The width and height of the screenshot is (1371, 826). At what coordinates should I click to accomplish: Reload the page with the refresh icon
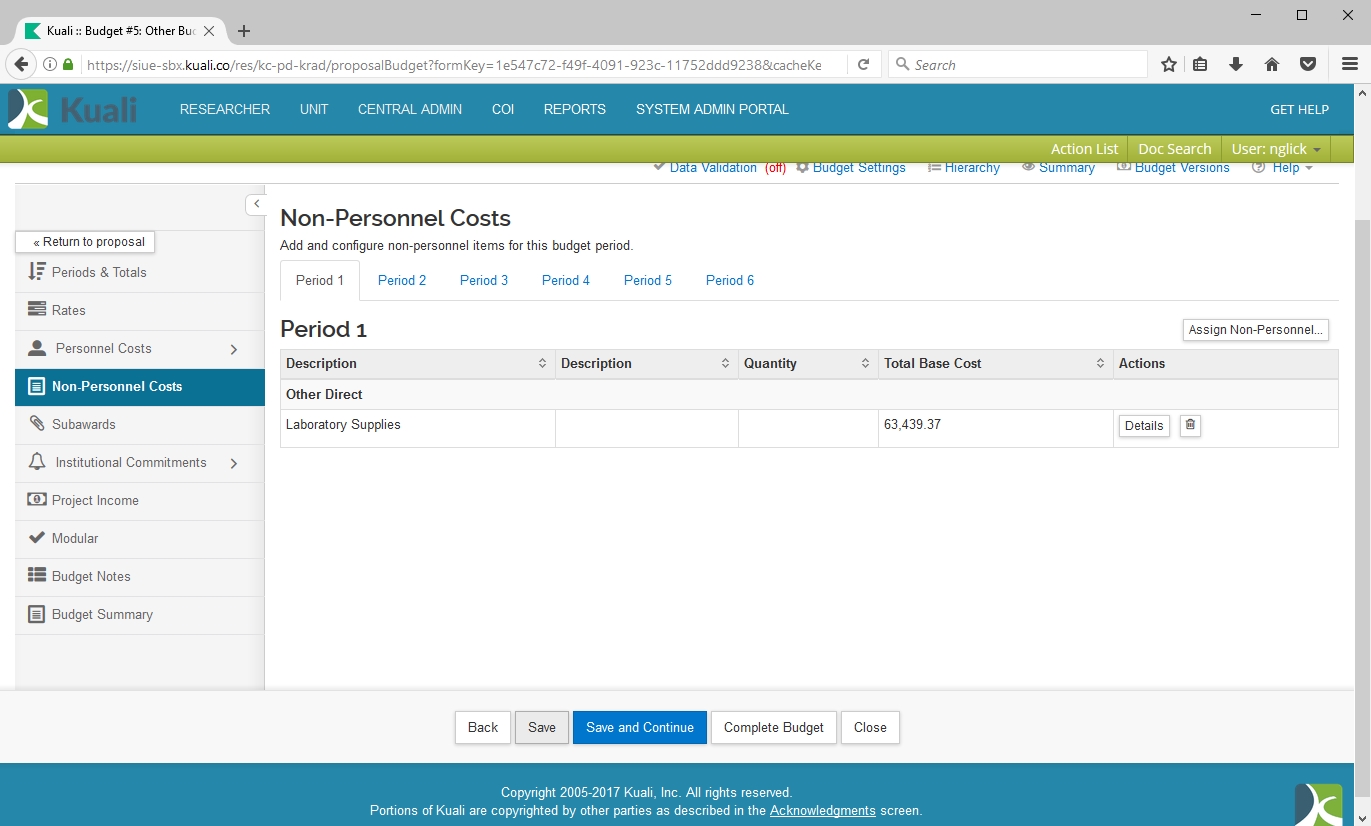(863, 65)
